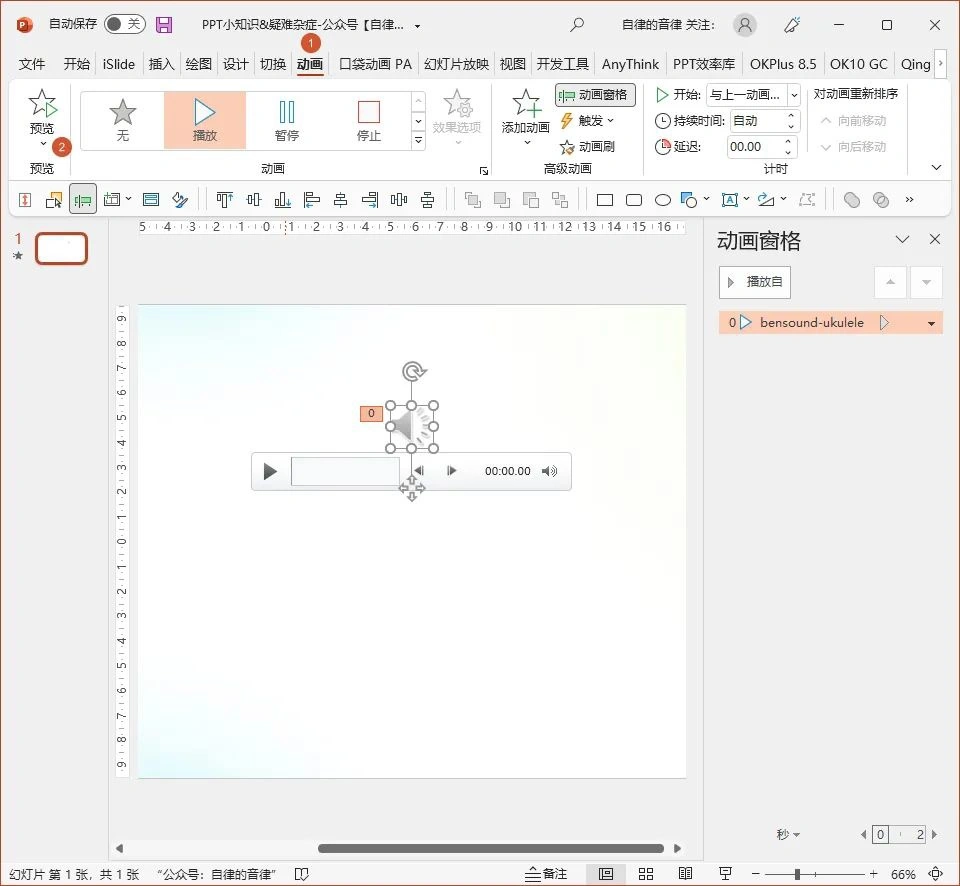
Task: Open the 触发 (Trigger) dropdown
Action: tap(590, 120)
